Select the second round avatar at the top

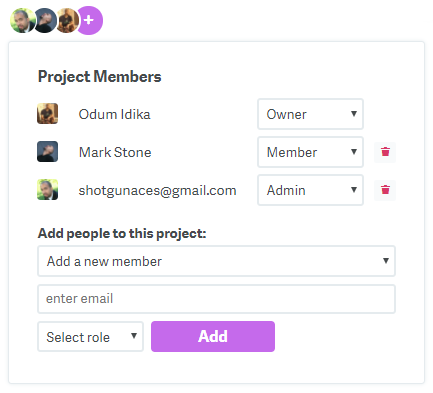45,20
